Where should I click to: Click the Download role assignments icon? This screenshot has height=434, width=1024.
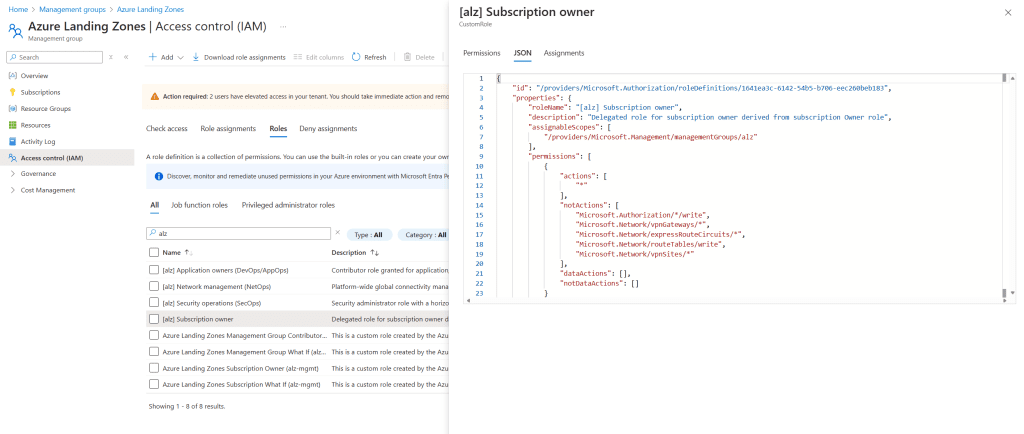click(x=196, y=57)
